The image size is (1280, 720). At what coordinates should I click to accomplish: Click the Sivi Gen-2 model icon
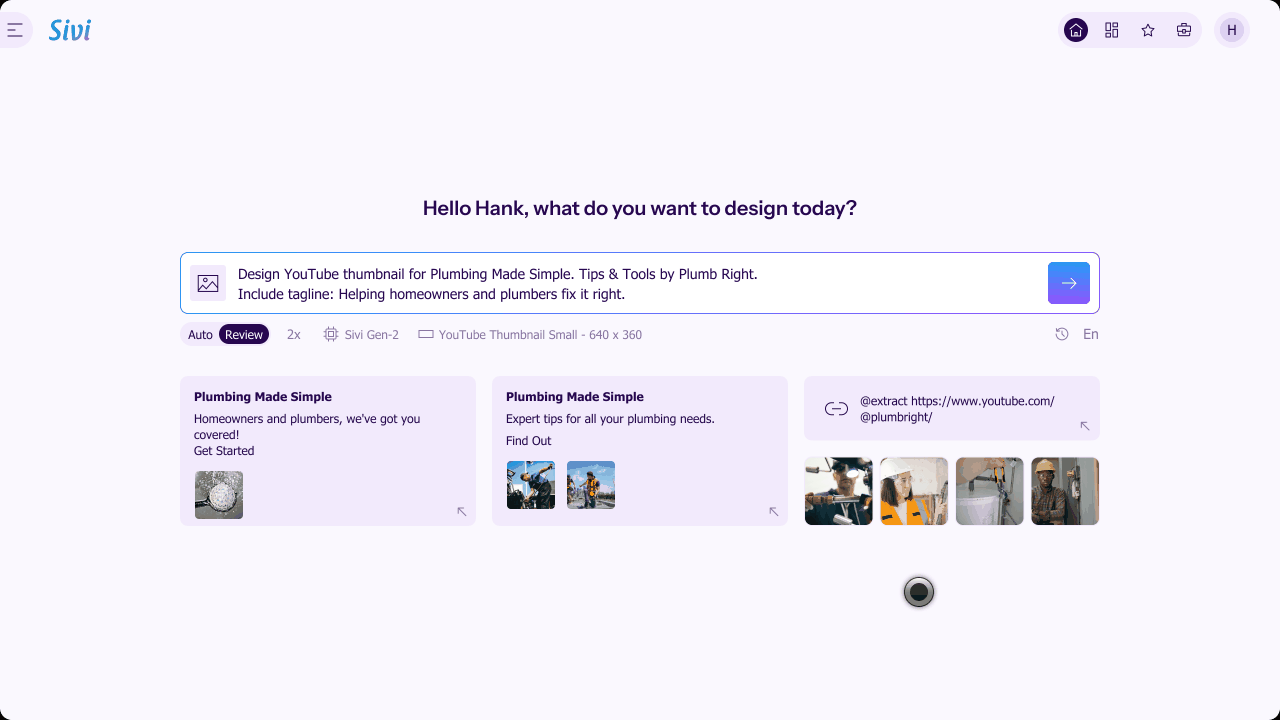[x=330, y=334]
